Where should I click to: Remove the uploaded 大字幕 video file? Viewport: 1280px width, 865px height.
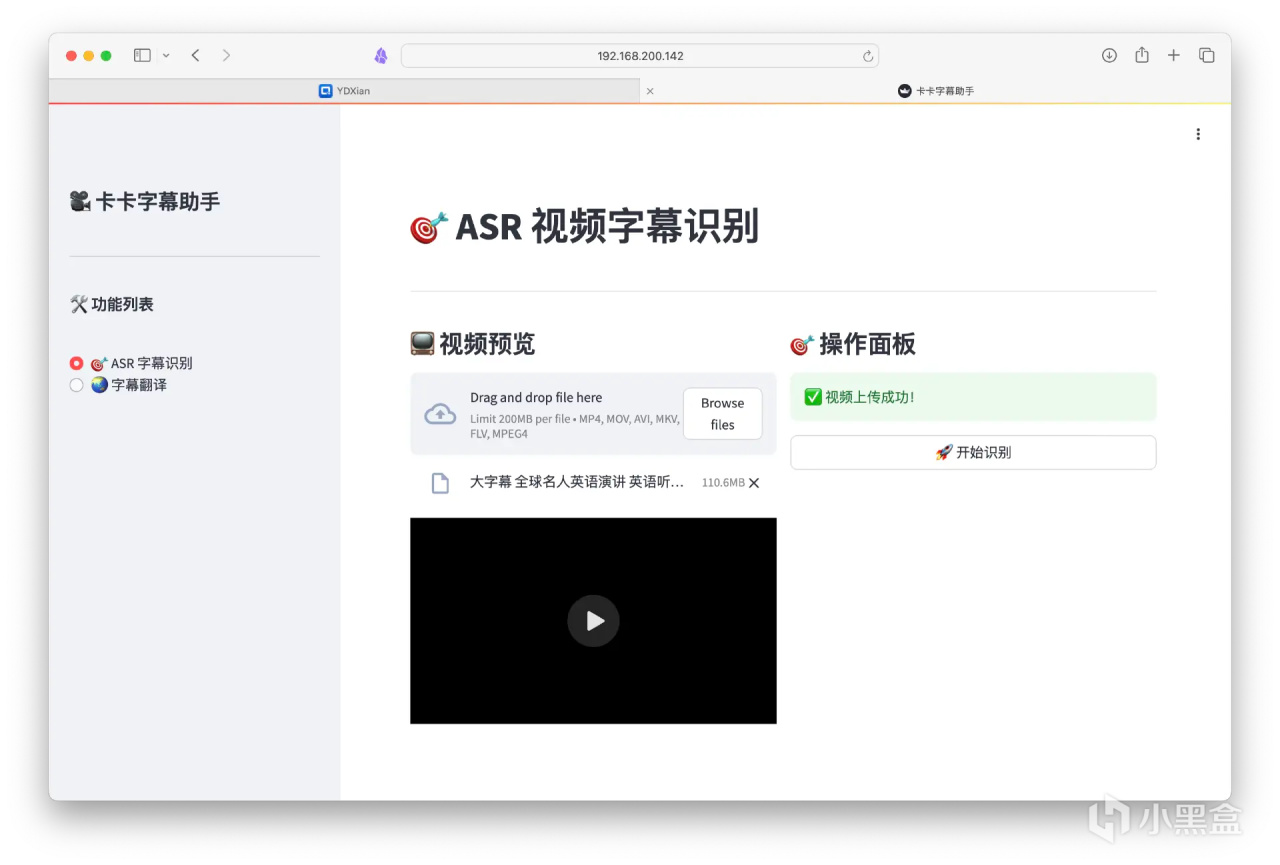tap(754, 483)
